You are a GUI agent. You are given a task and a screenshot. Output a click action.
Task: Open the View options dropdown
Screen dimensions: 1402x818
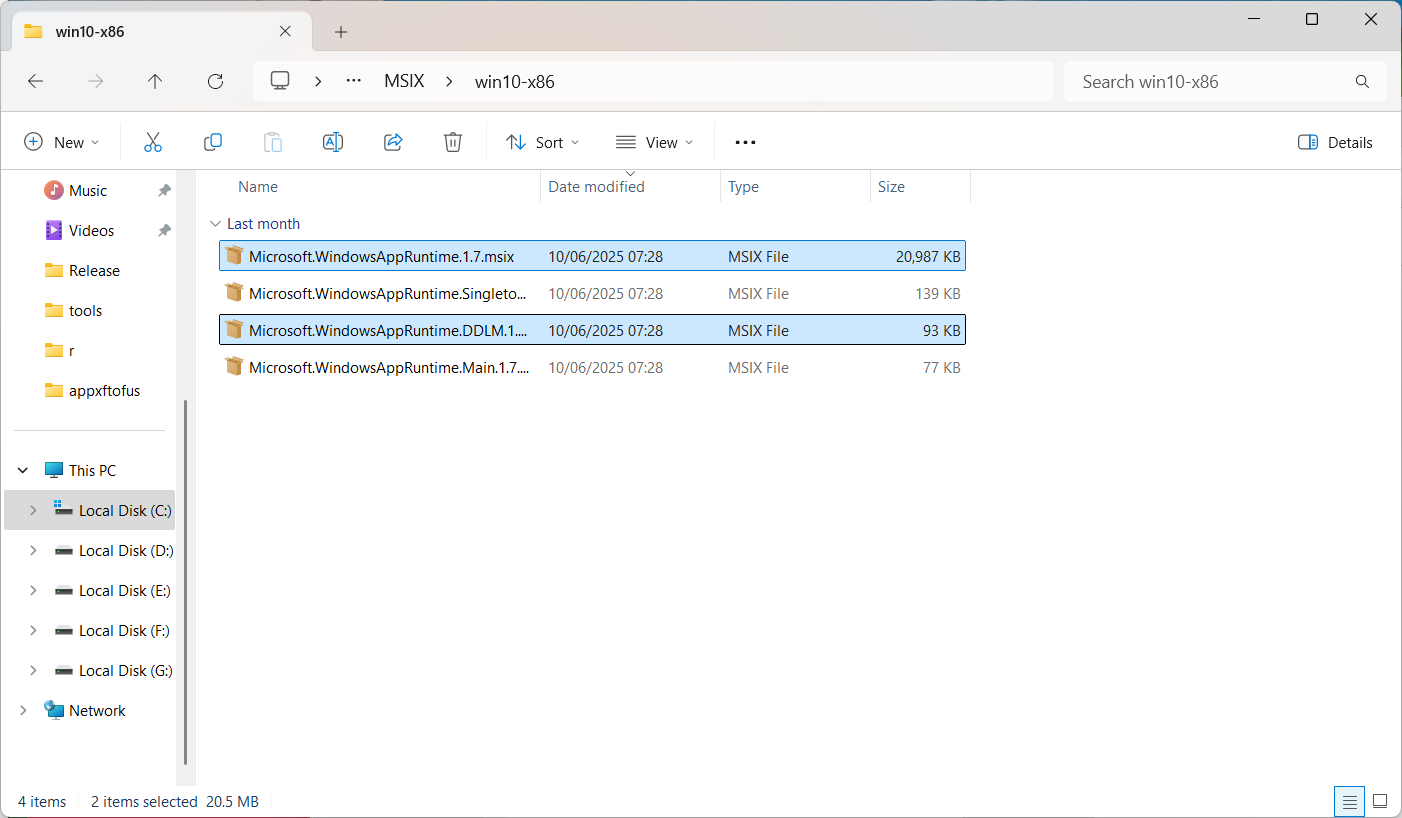click(654, 142)
